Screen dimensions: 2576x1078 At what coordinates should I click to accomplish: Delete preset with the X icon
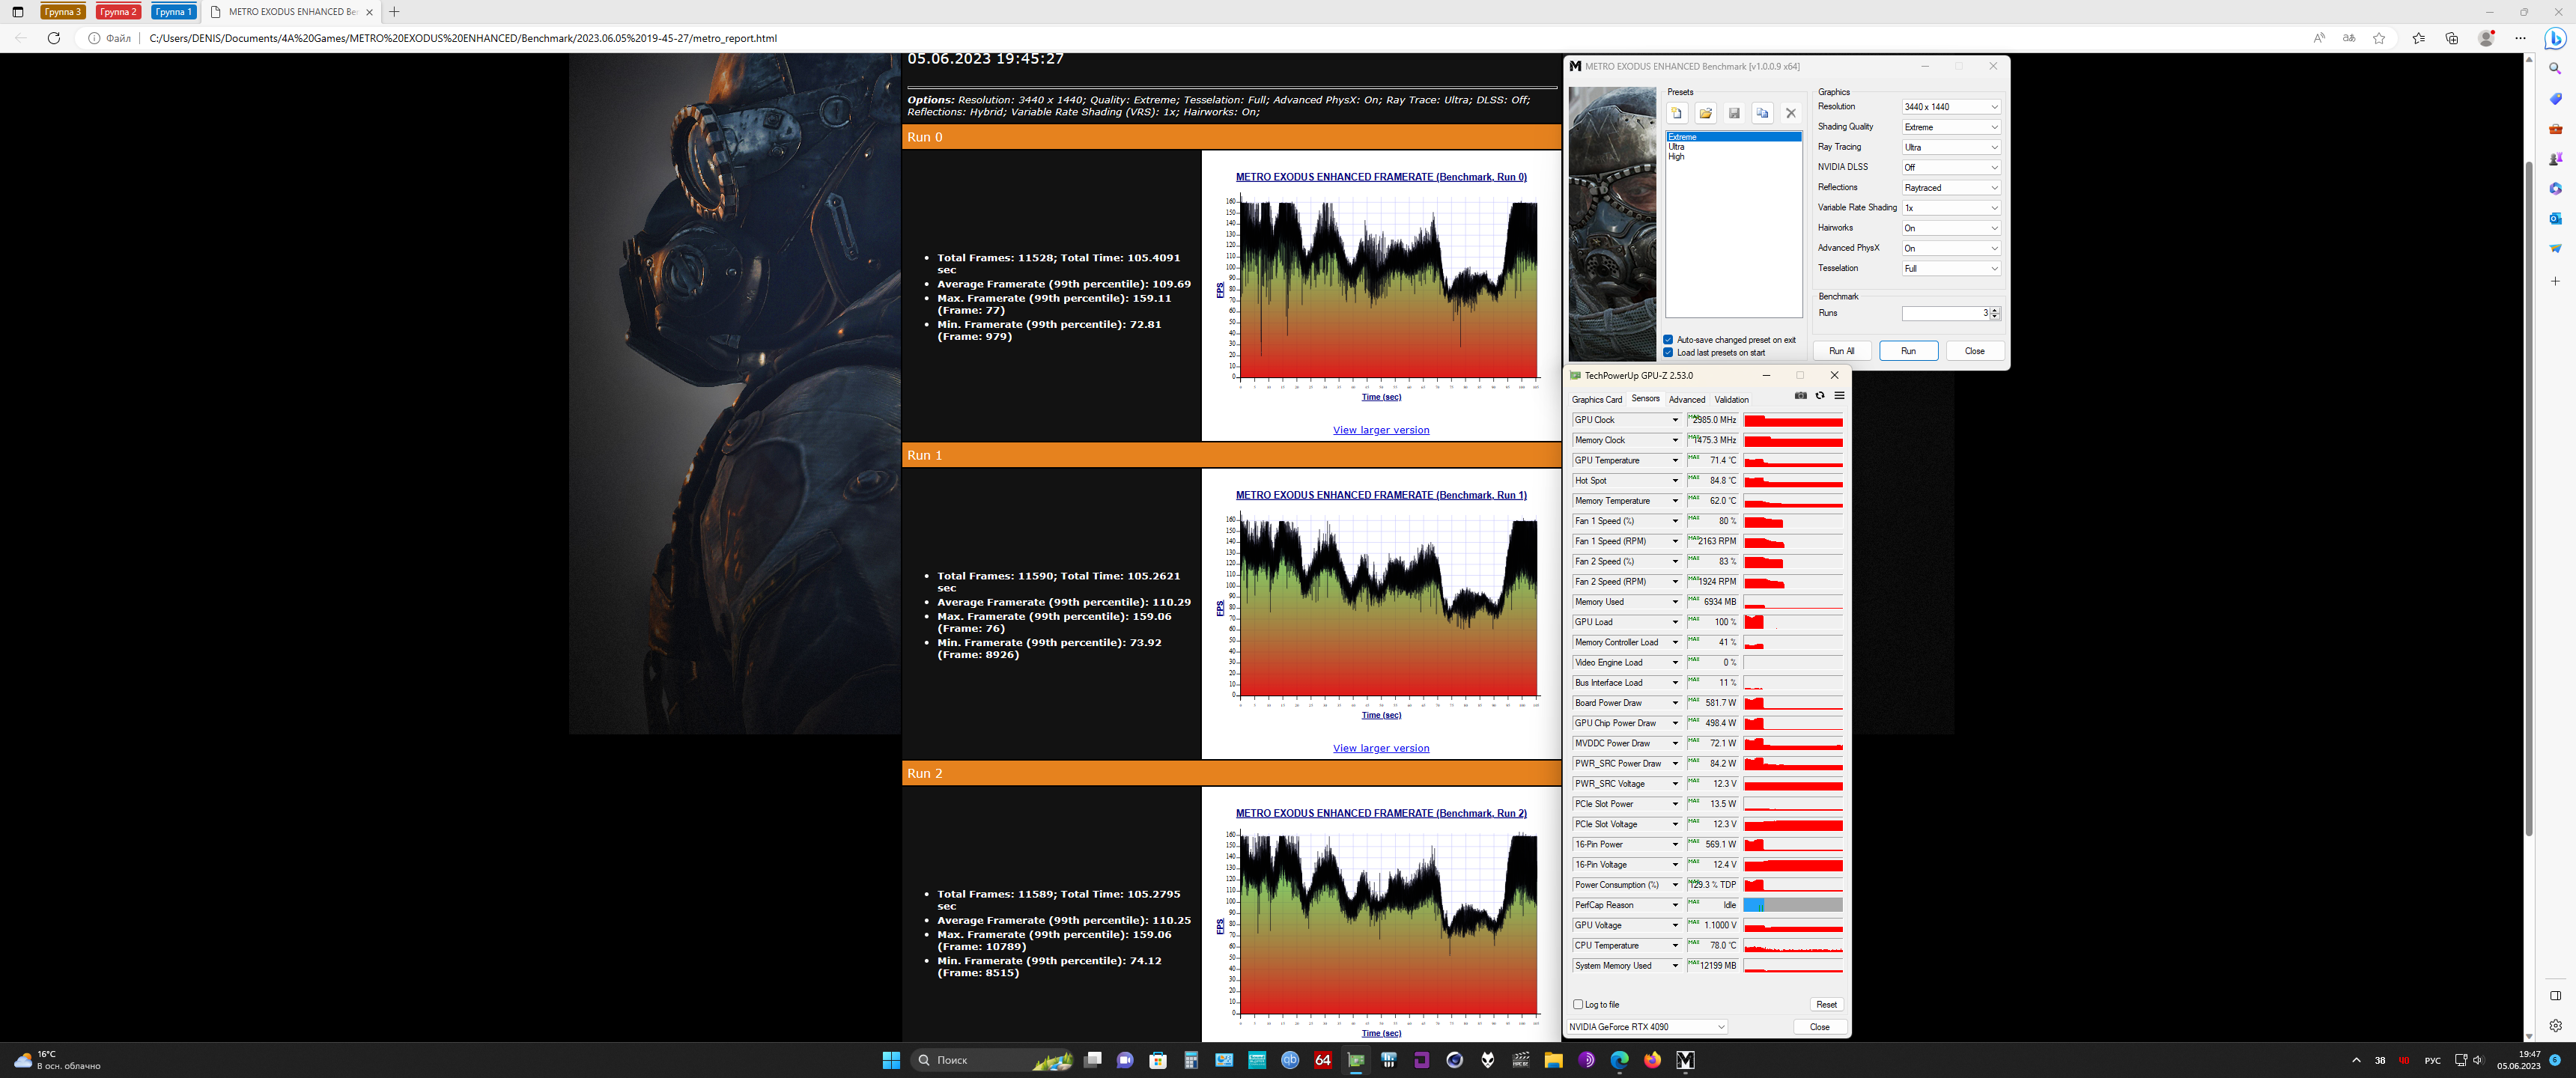[x=1791, y=113]
